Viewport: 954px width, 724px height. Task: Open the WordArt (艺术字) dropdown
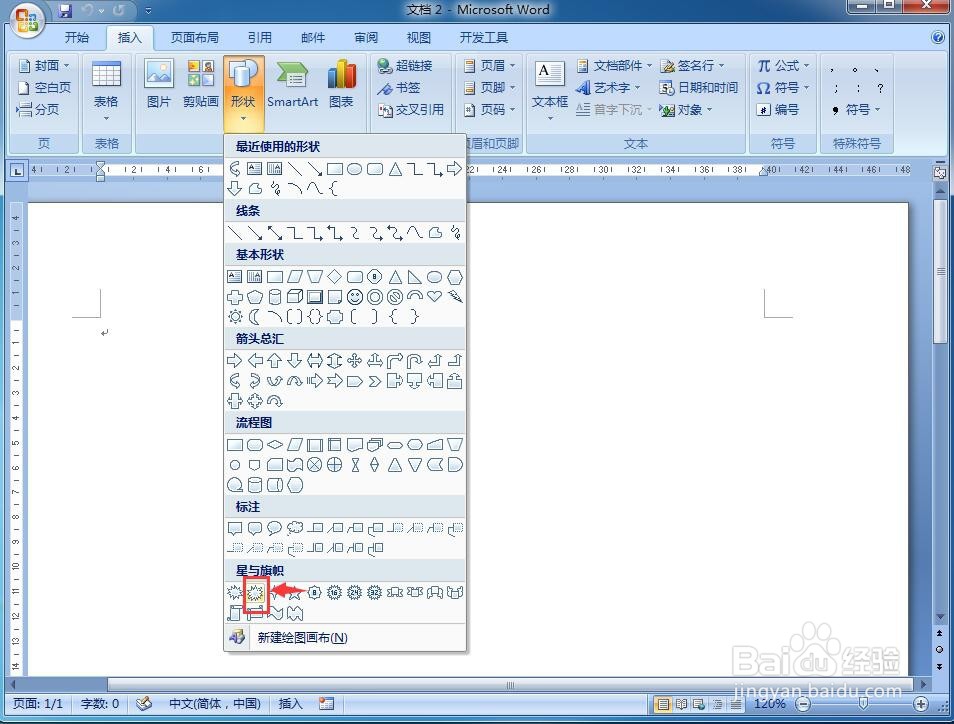608,88
